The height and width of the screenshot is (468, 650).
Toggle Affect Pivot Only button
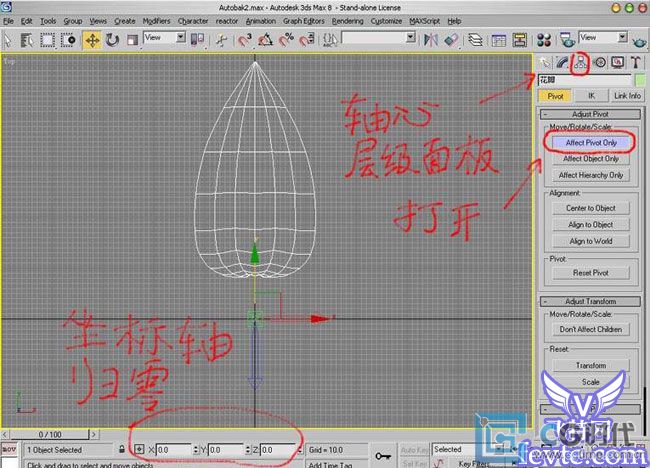coord(590,143)
